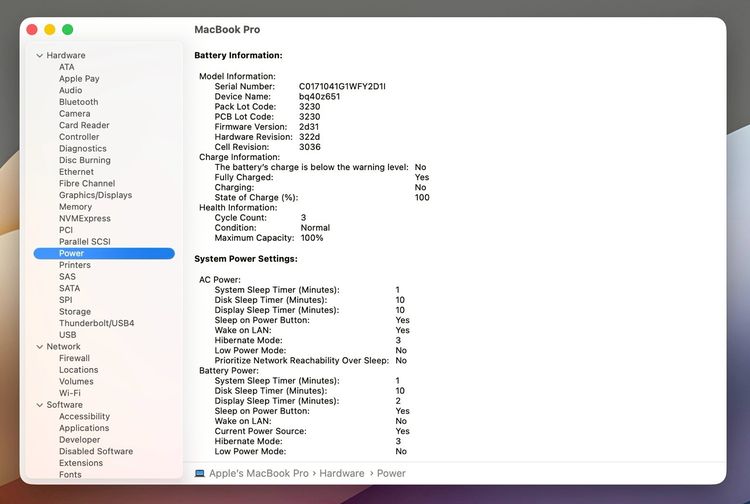Screen dimensions: 750x504
Task: Open the PCI sidebar item
Action: 66,230
